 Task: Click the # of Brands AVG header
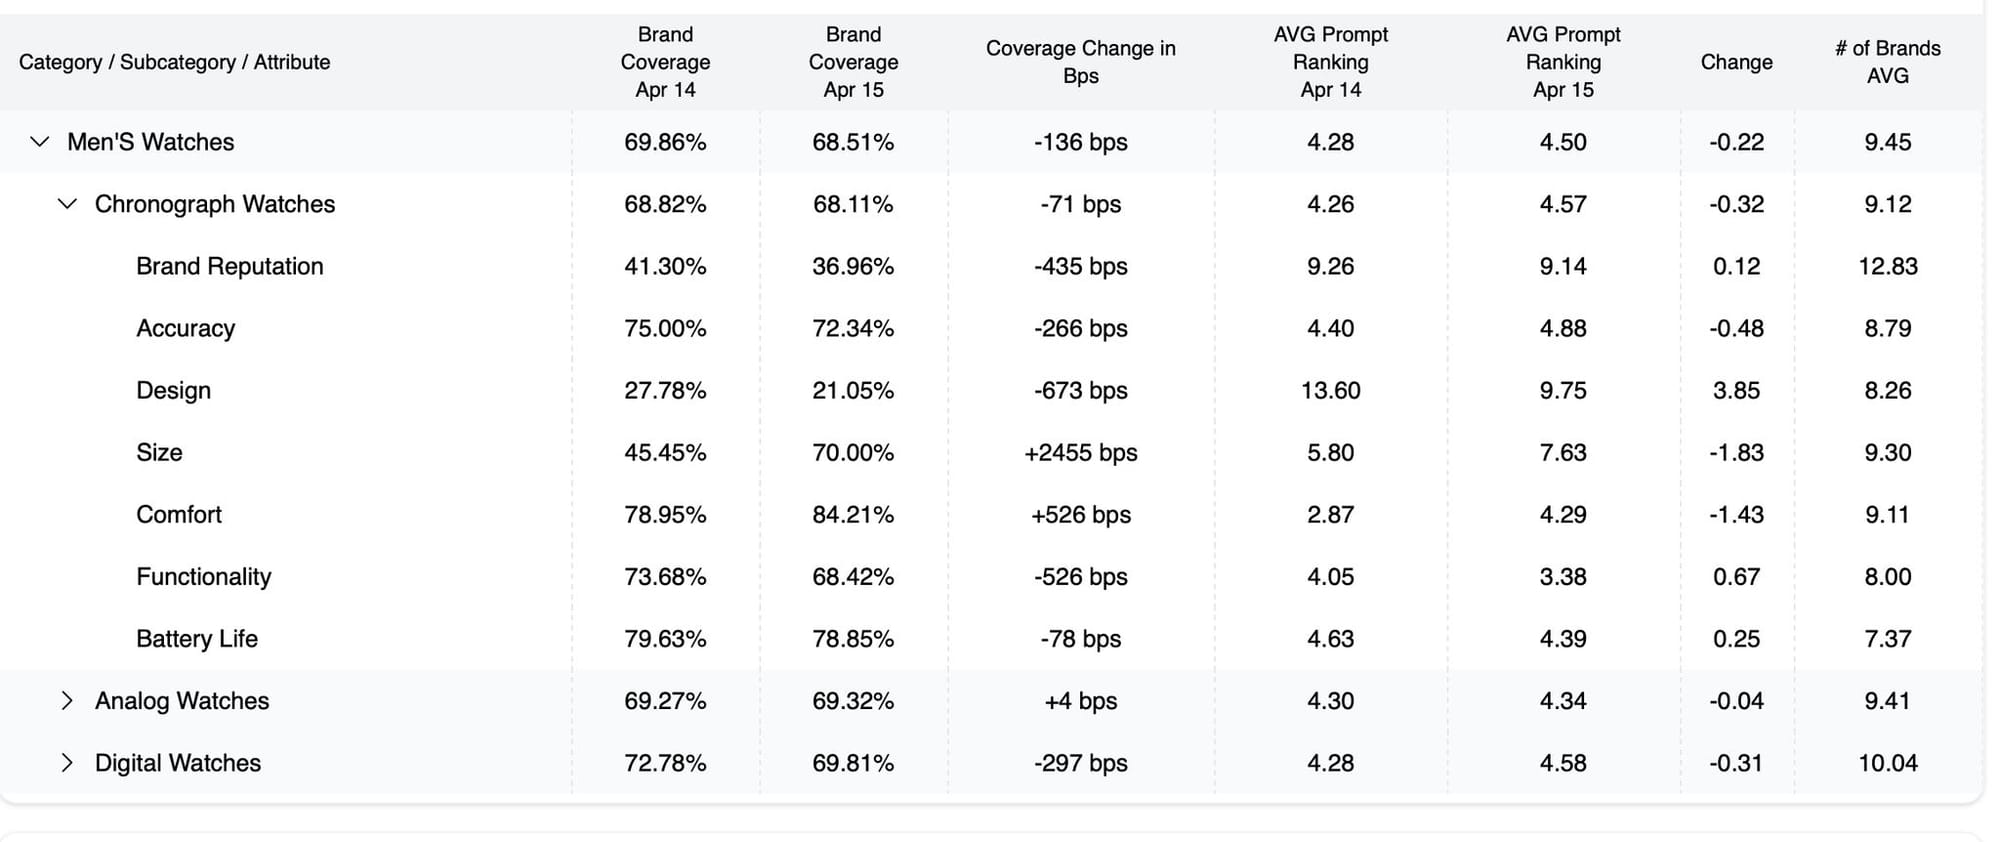click(1887, 62)
